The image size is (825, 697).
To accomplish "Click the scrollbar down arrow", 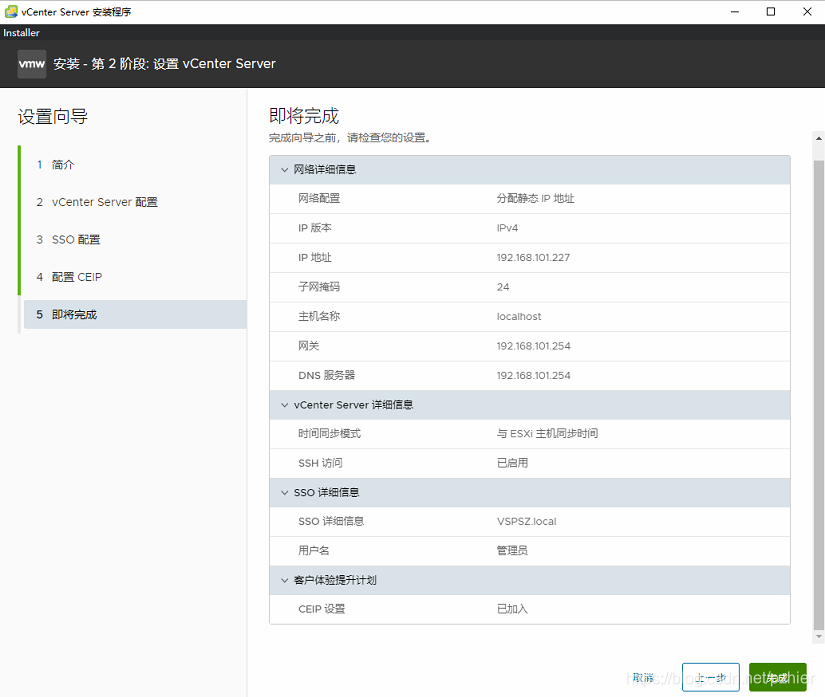I will coord(819,637).
